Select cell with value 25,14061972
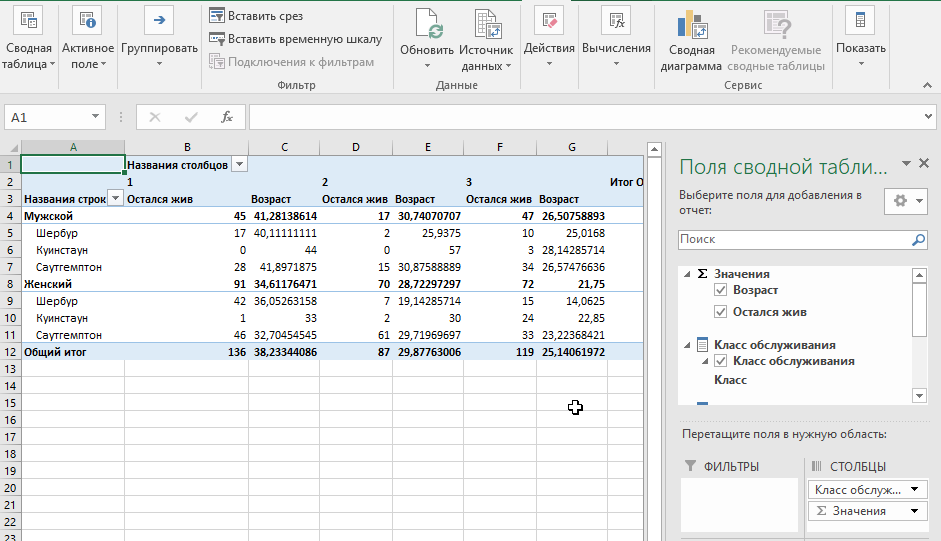The width and height of the screenshot is (941, 541). pyautogui.click(x=572, y=352)
